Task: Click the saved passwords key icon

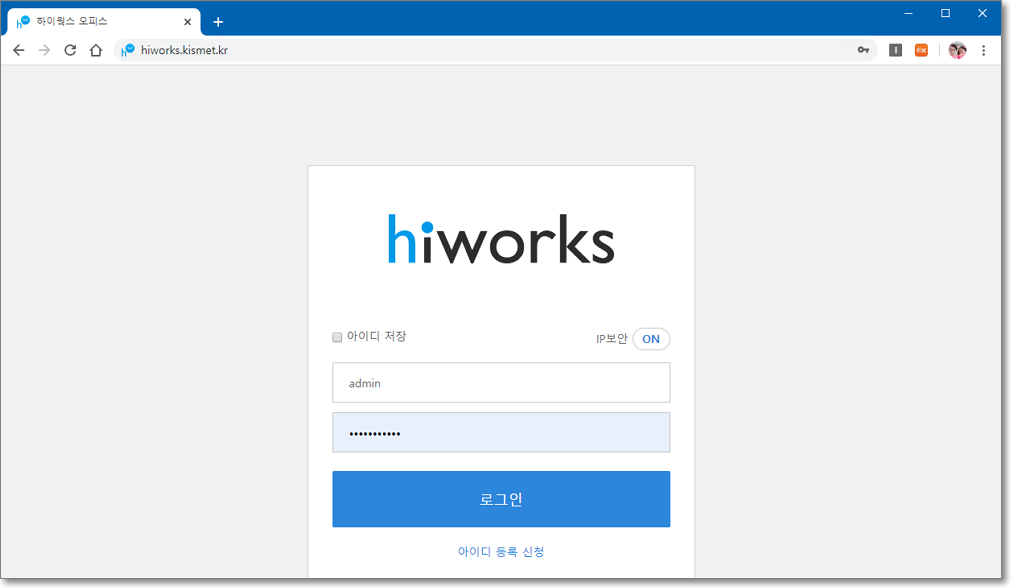Action: [863, 50]
